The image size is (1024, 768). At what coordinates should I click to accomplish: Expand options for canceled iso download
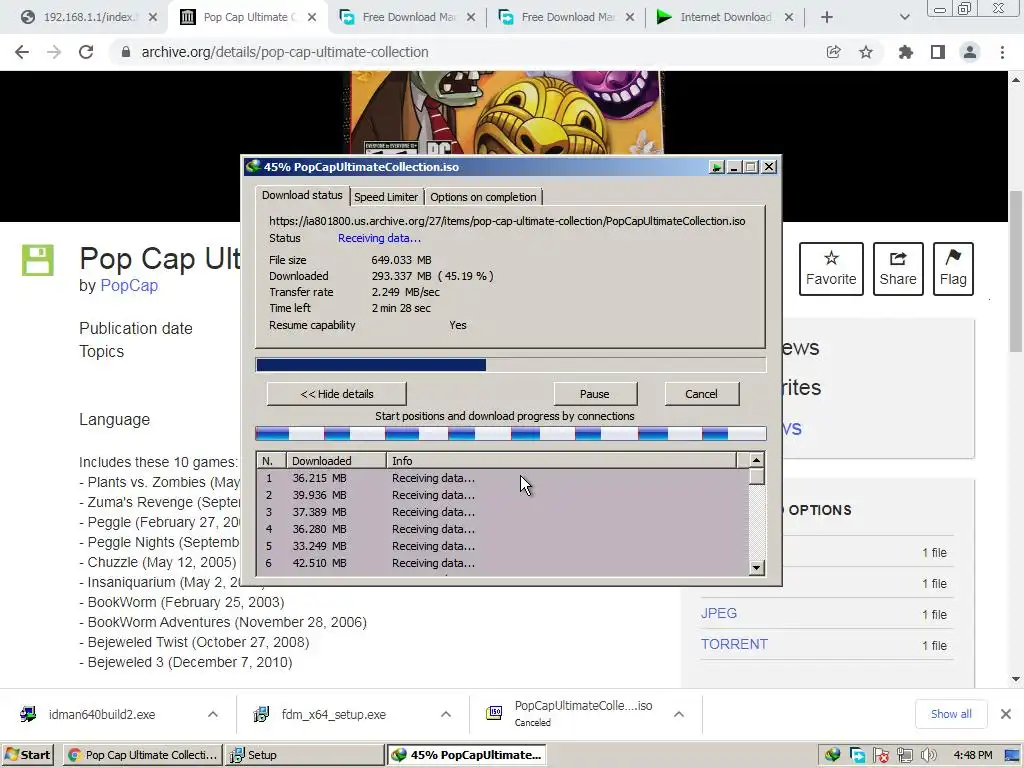(679, 714)
